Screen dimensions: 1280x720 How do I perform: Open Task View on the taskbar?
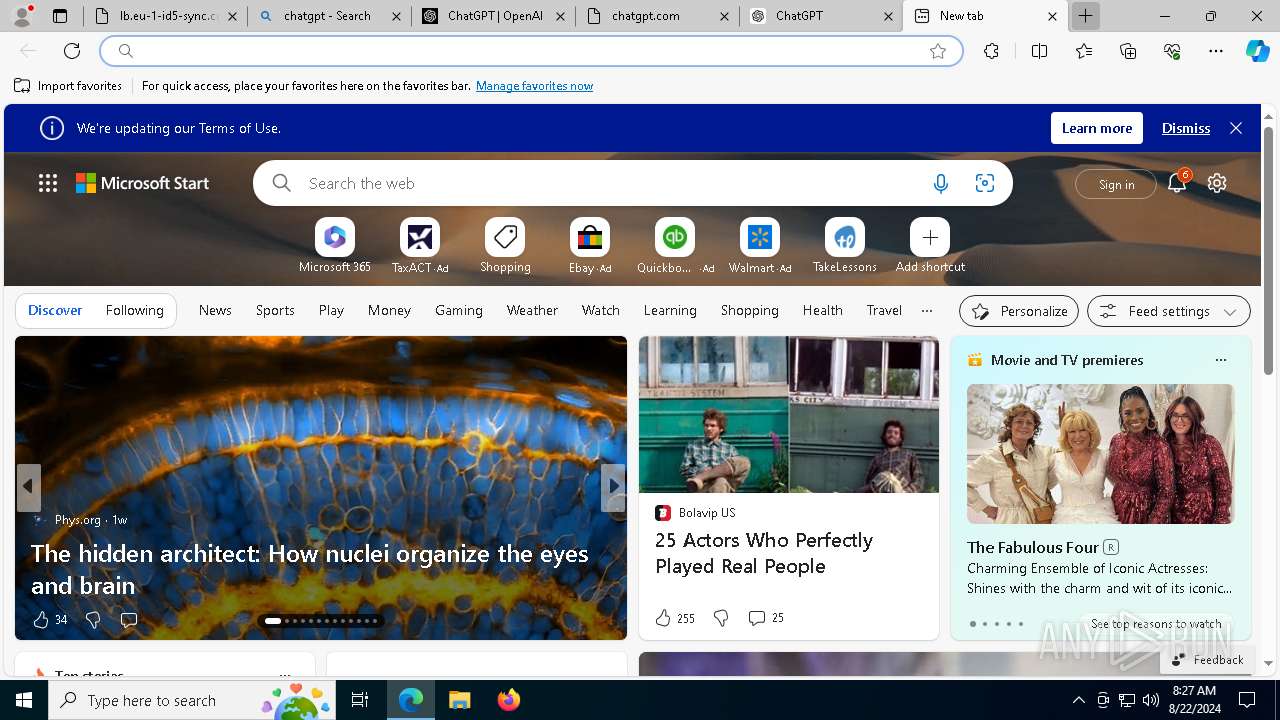pyautogui.click(x=360, y=700)
